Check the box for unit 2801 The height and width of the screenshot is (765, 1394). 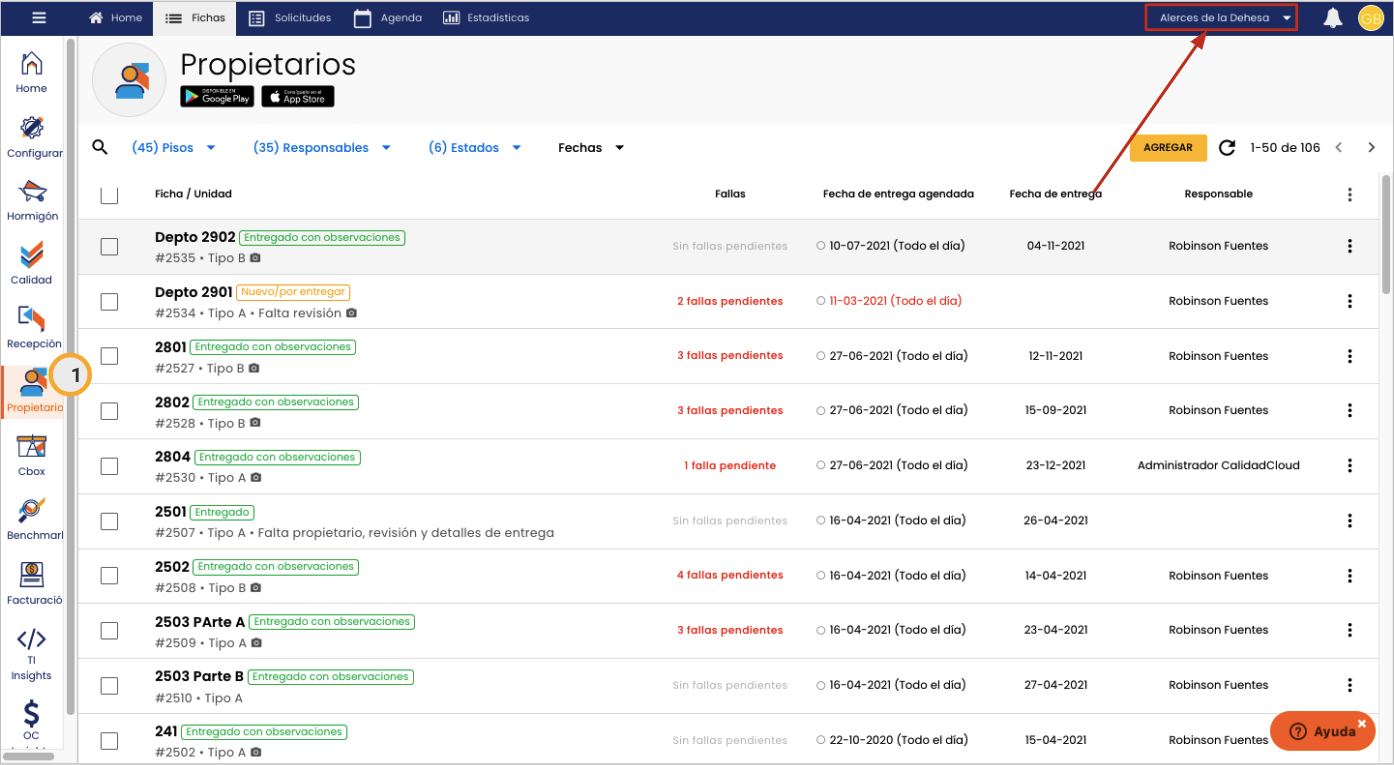pyautogui.click(x=109, y=356)
